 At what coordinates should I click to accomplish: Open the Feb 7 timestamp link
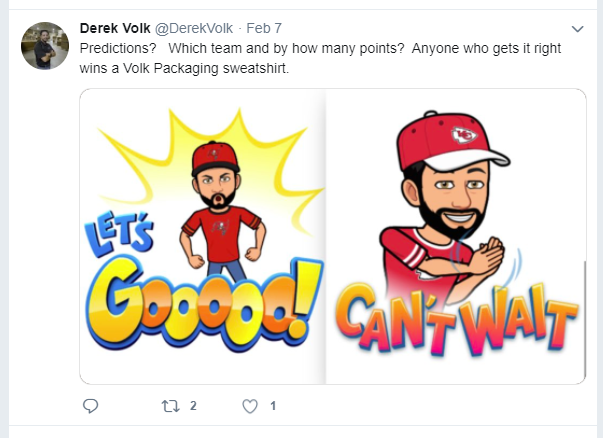coord(264,28)
